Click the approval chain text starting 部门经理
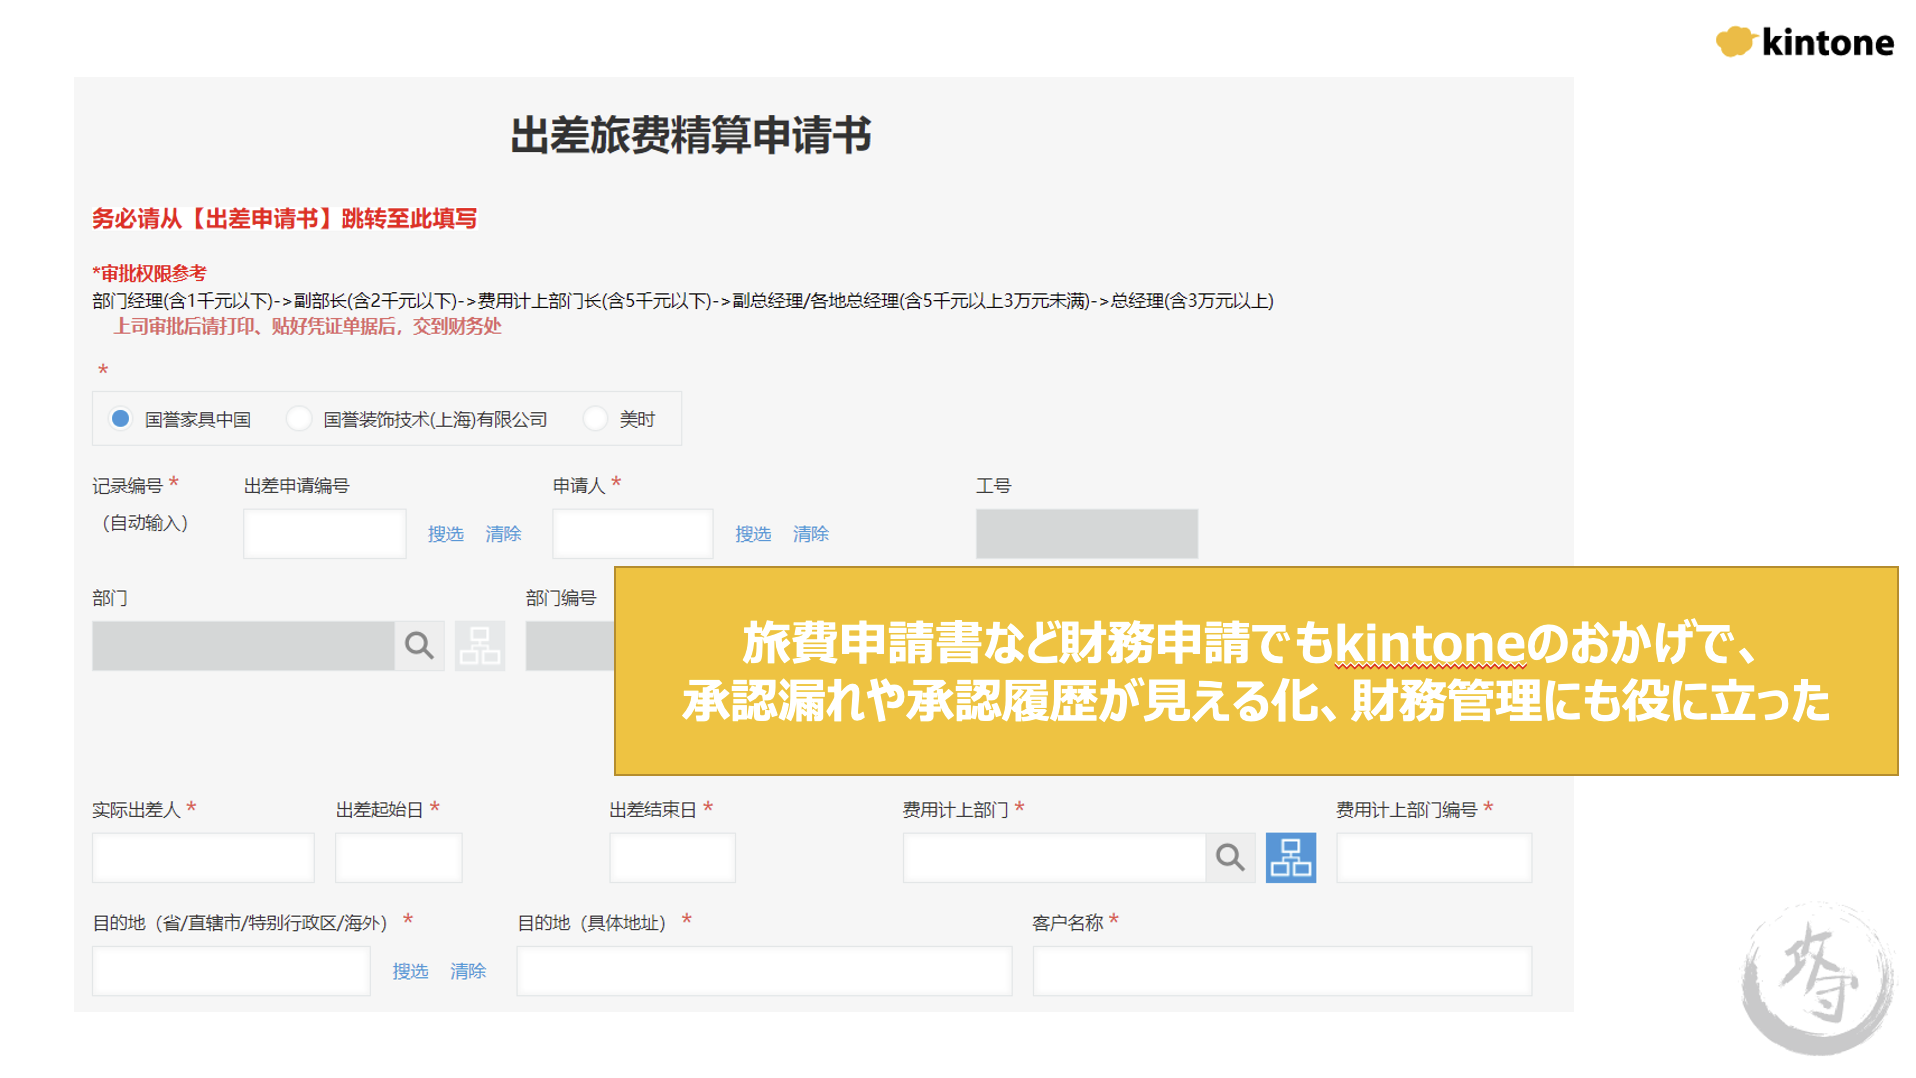Screen dimensions: 1916x1078 click(683, 301)
